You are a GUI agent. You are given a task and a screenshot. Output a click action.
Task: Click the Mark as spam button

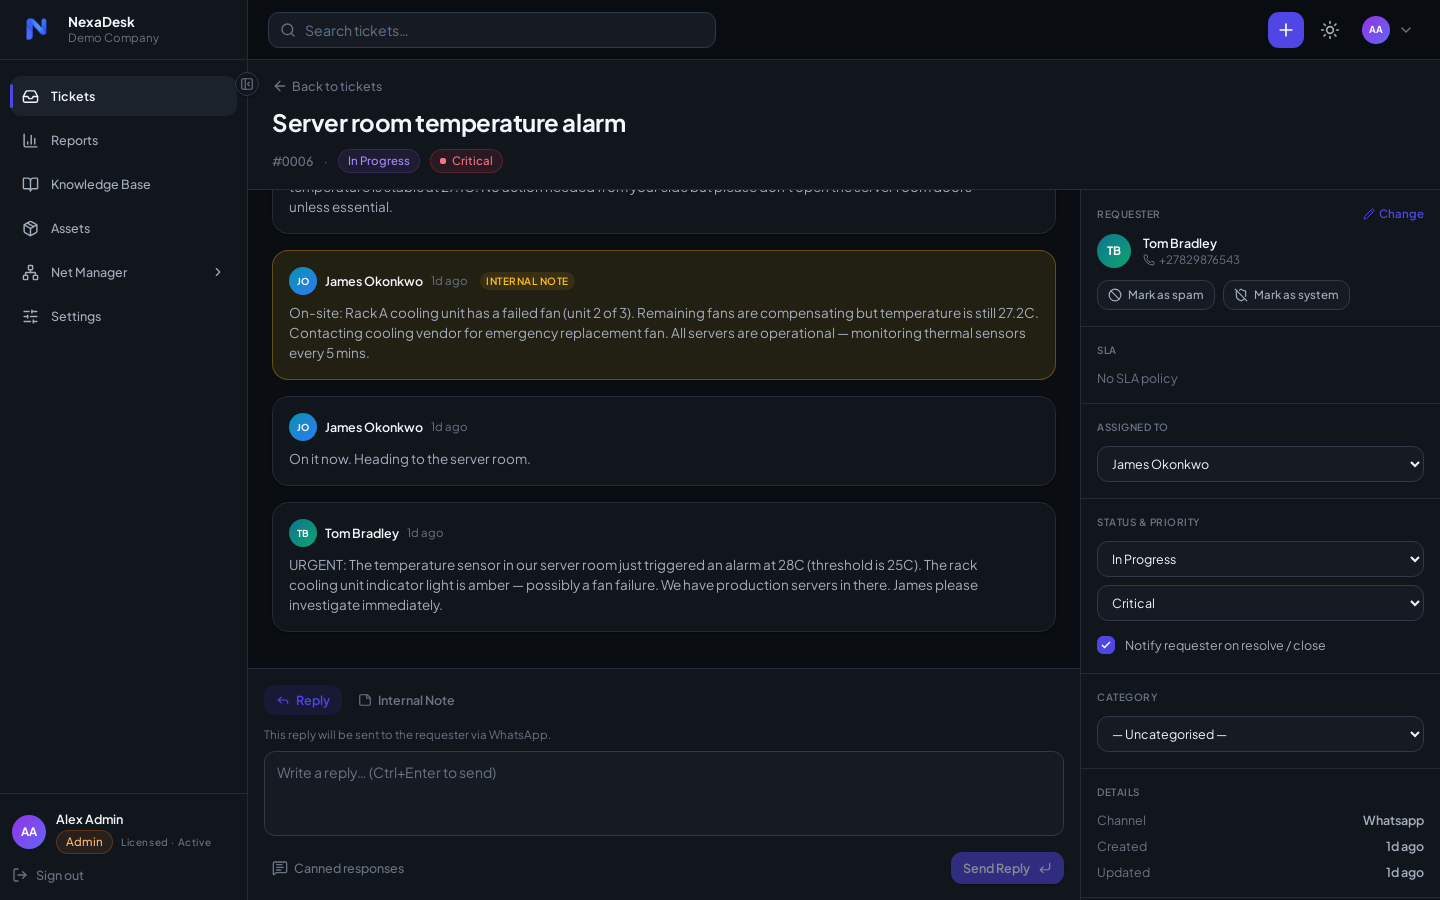[1156, 295]
